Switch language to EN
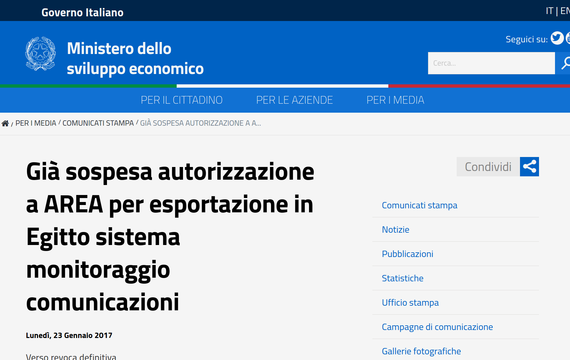Image resolution: width=570 pixels, height=360 pixels. click(565, 11)
